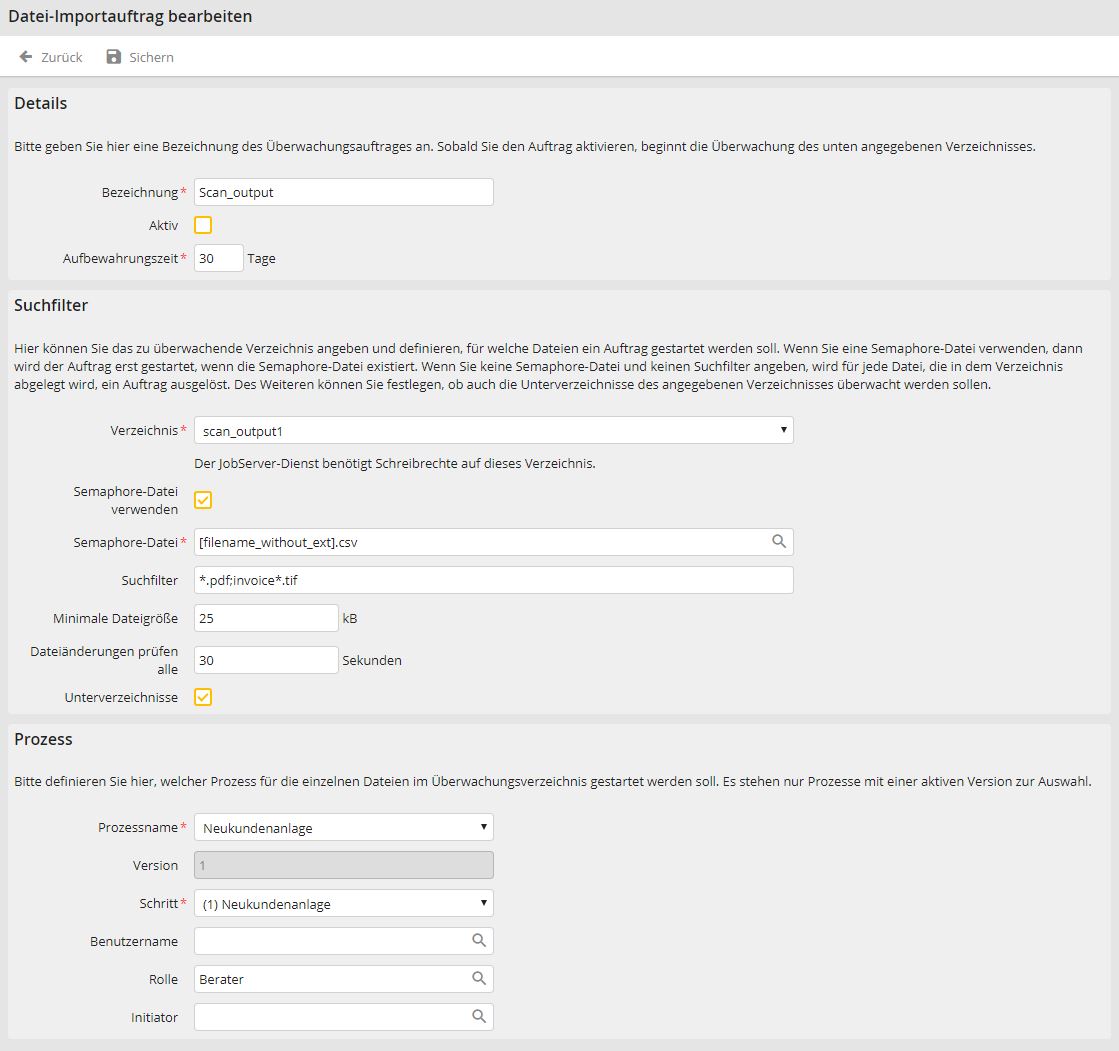Click the Minimale Dateigröße field showing 25
The image size is (1119, 1051).
click(x=265, y=618)
